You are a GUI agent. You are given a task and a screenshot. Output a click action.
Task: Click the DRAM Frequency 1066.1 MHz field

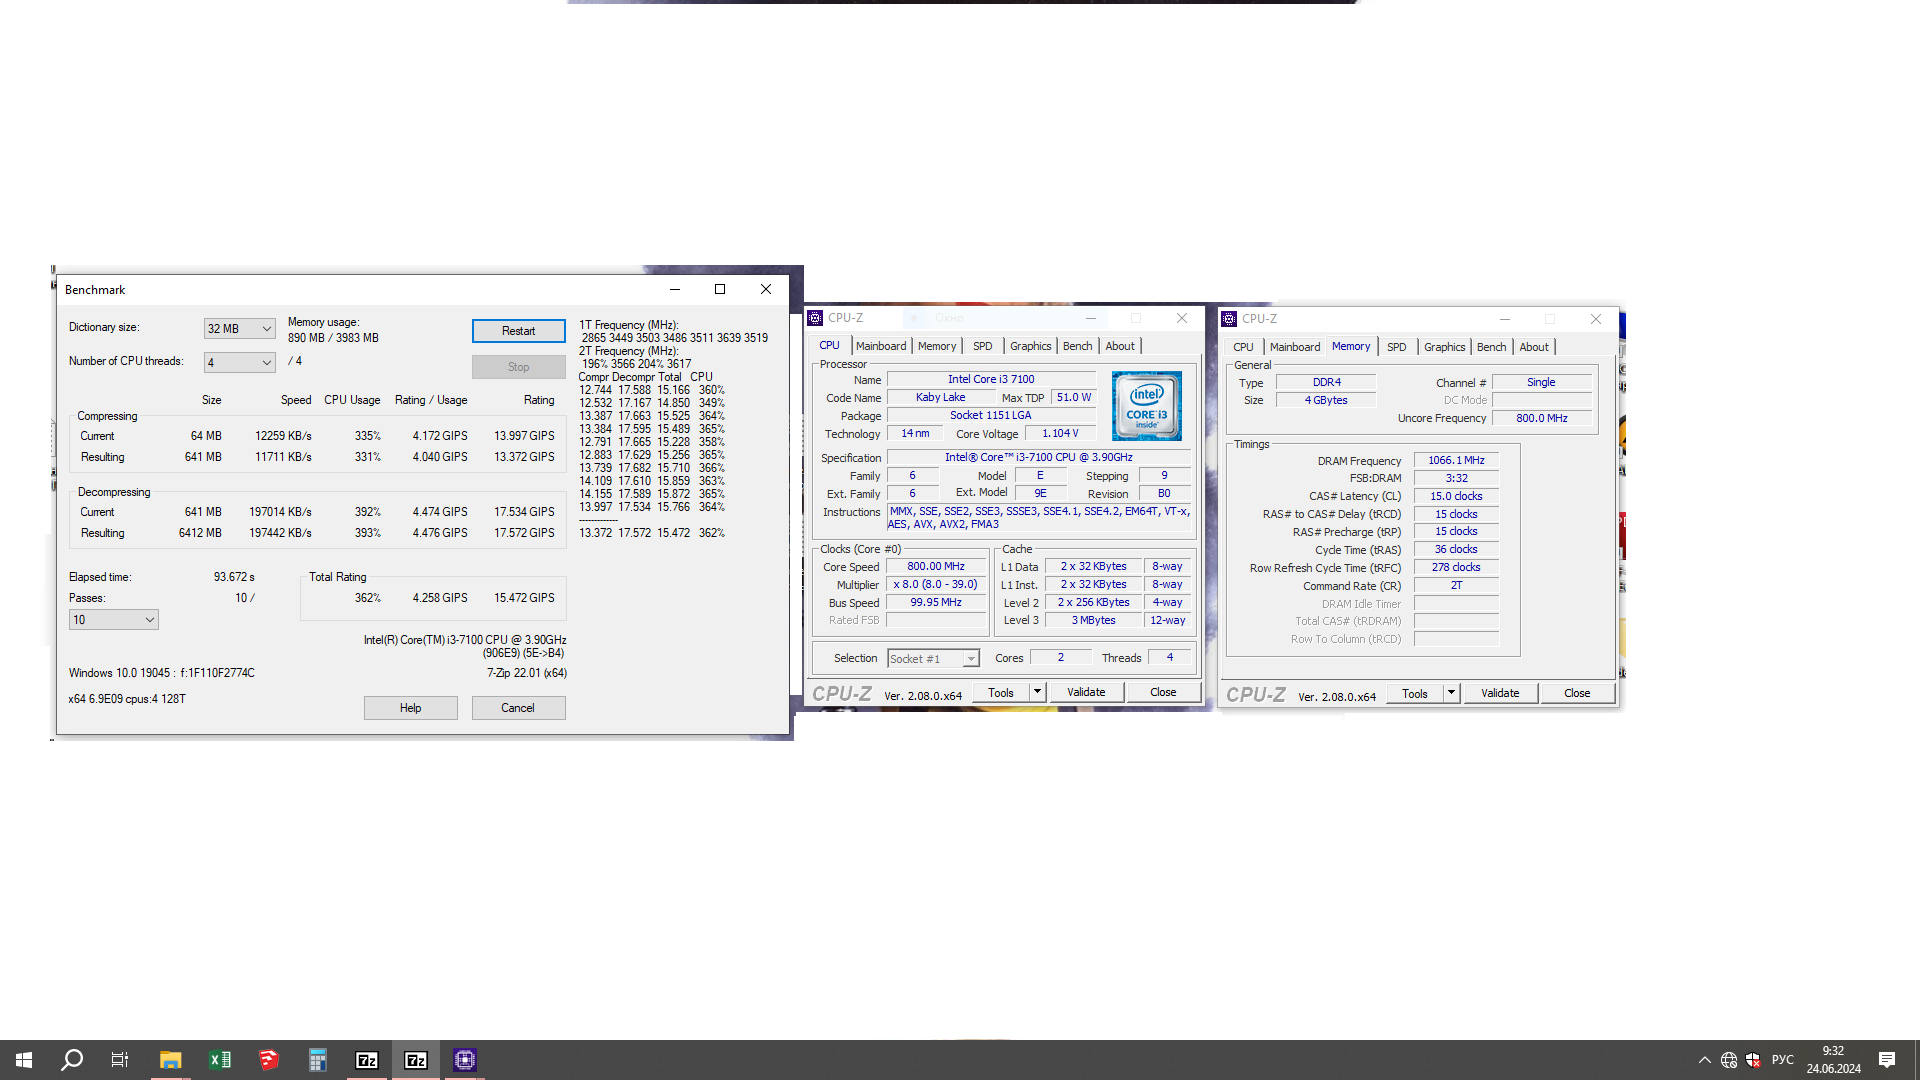coord(1456,461)
